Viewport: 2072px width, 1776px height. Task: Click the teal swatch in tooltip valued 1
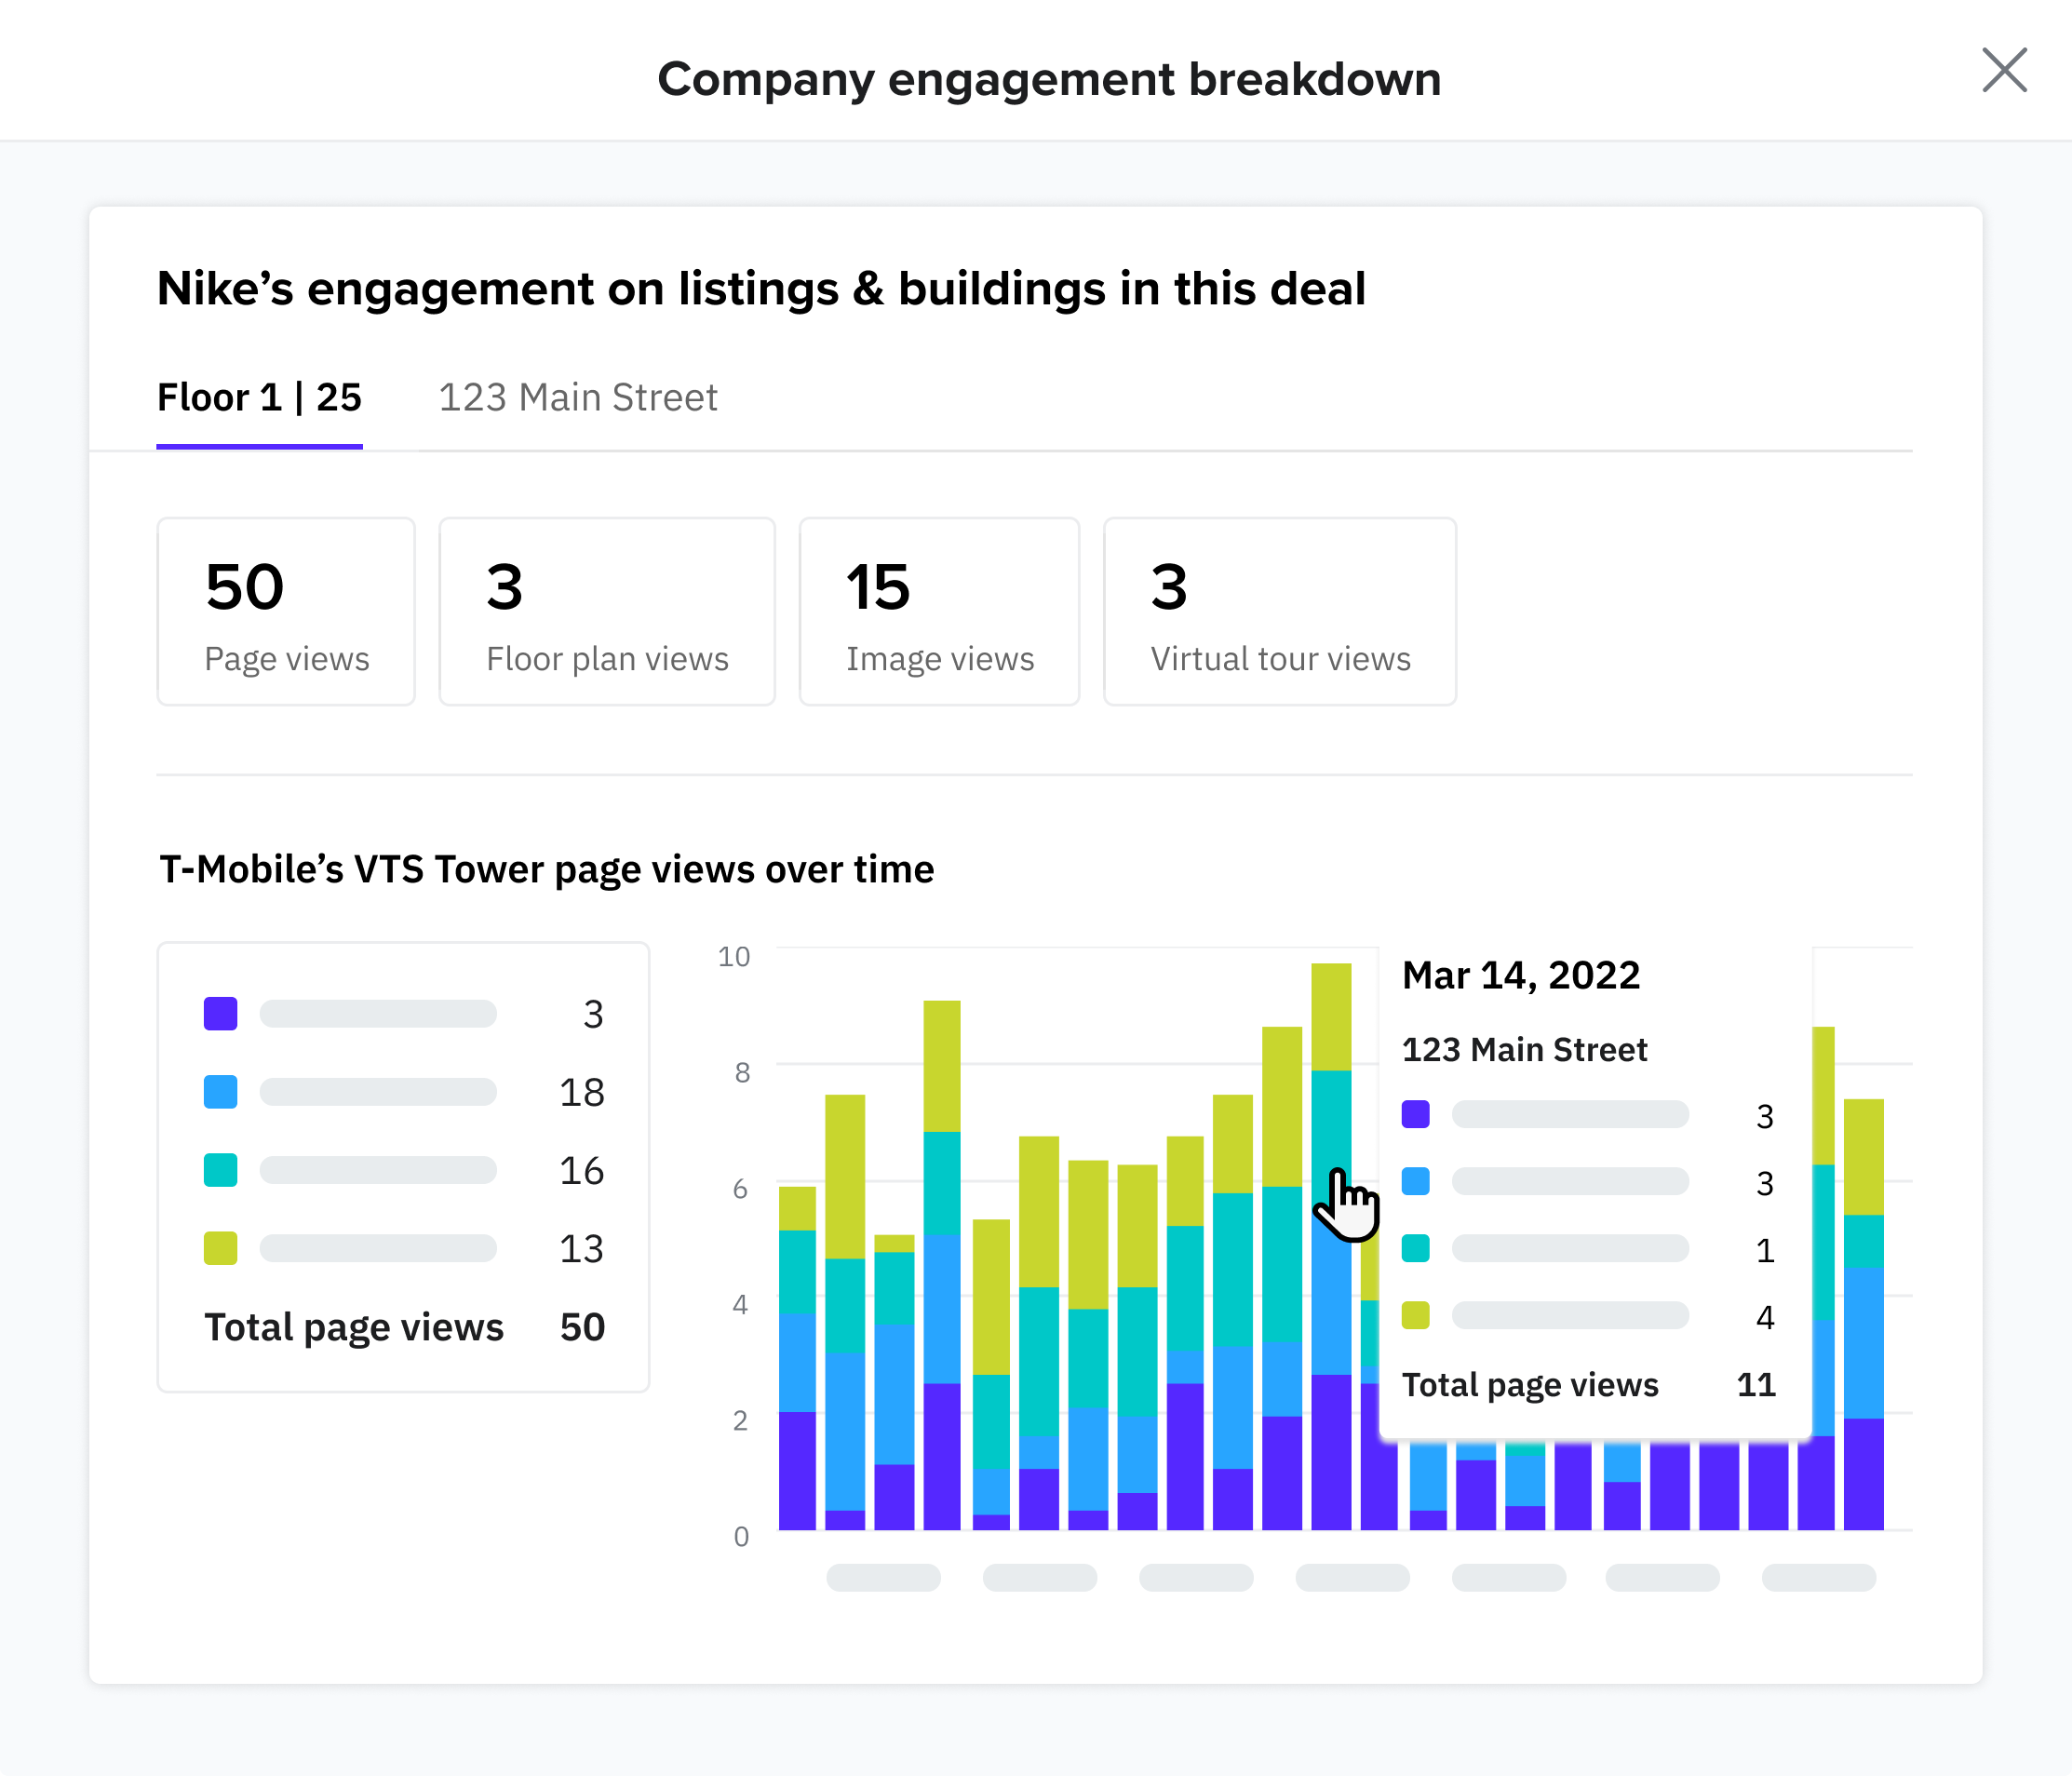[x=1415, y=1248]
